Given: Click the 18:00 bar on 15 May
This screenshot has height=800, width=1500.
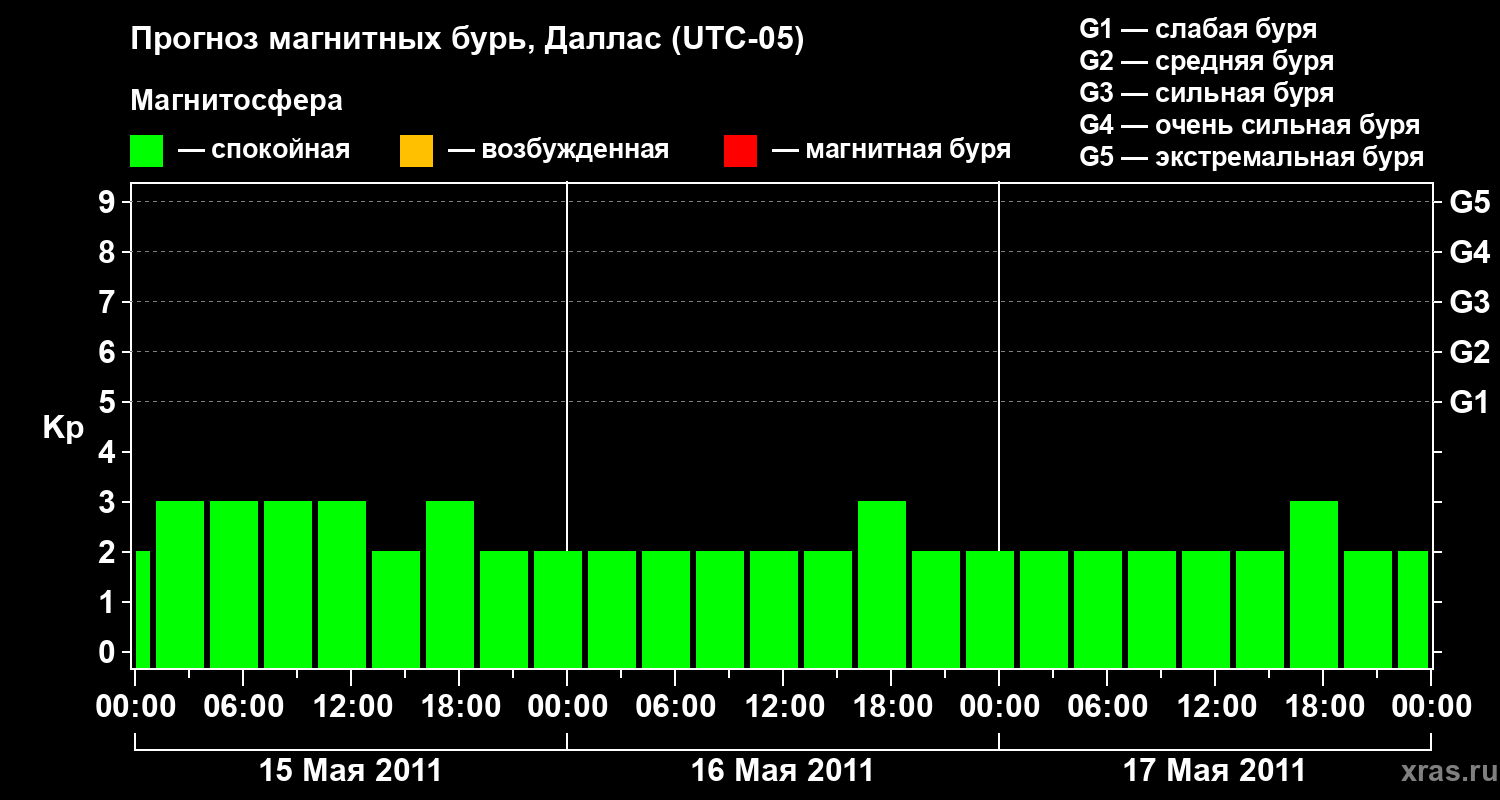Looking at the screenshot, I should [x=450, y=584].
